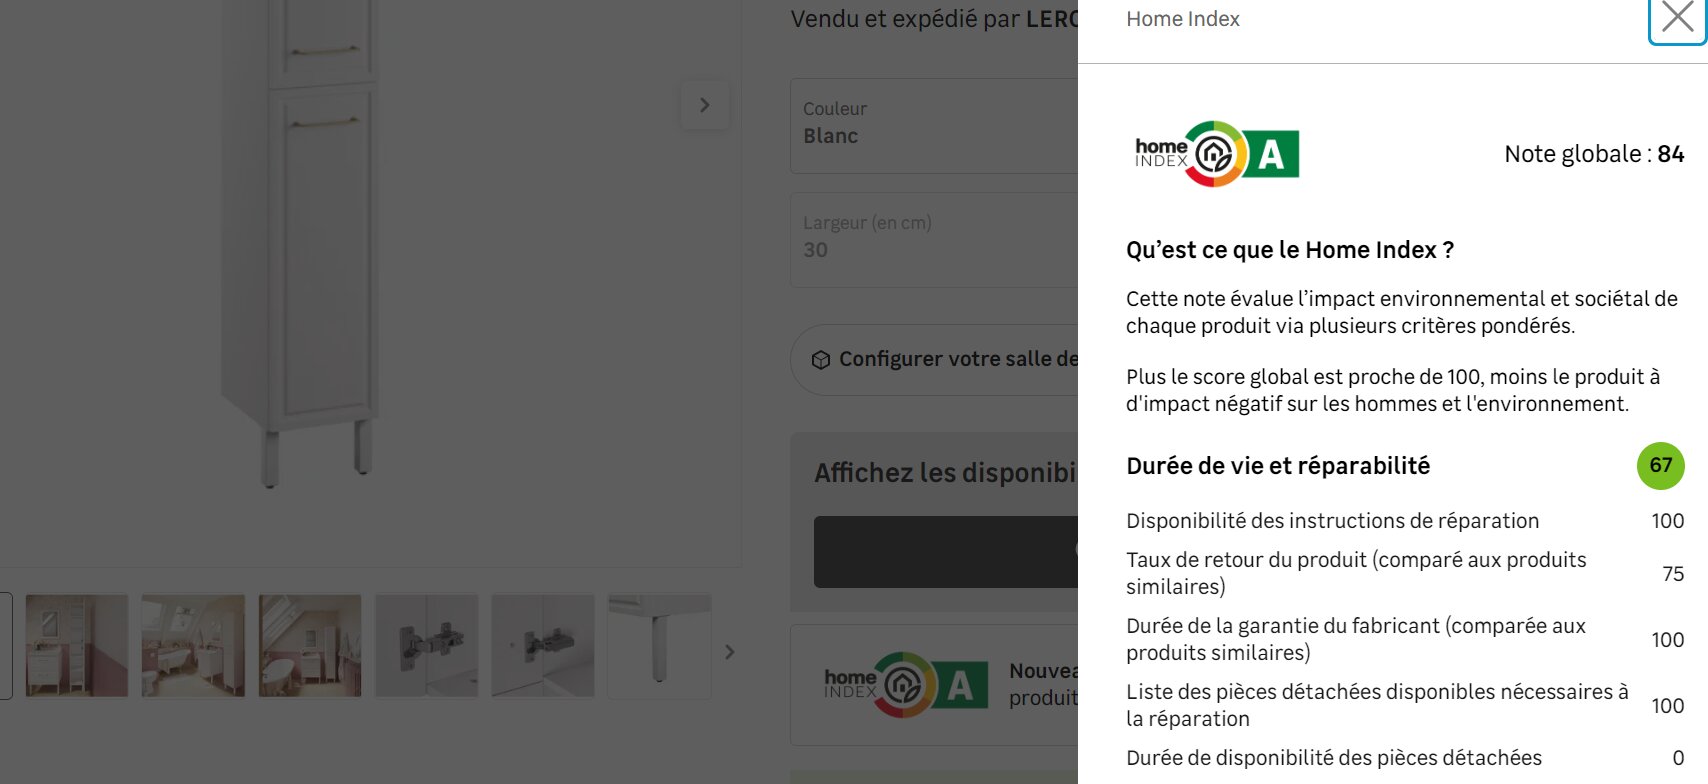Select the first bathroom scene thumbnail
This screenshot has width=1708, height=784.
(77, 646)
